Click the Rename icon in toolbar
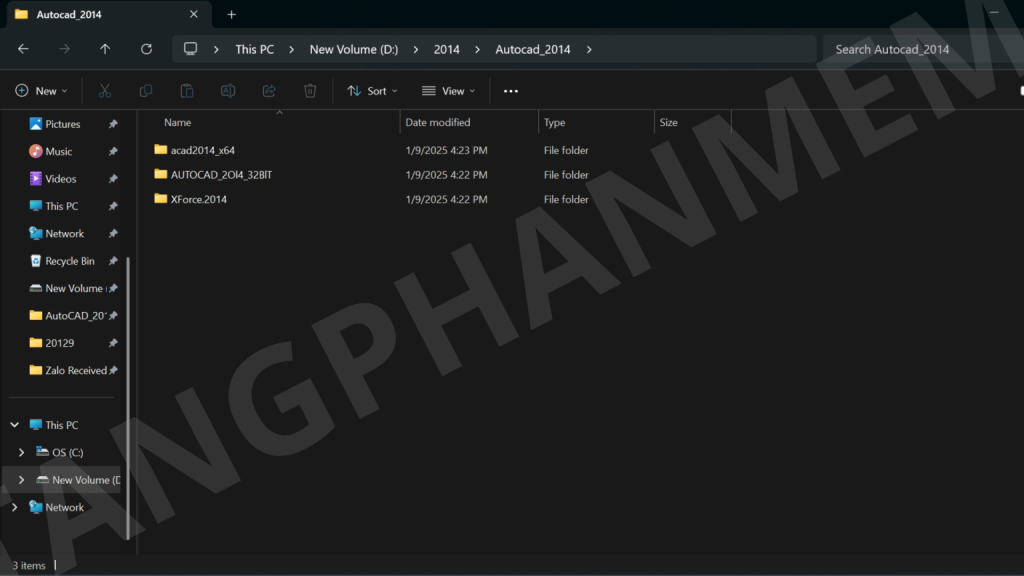This screenshot has height=576, width=1024. 228,91
